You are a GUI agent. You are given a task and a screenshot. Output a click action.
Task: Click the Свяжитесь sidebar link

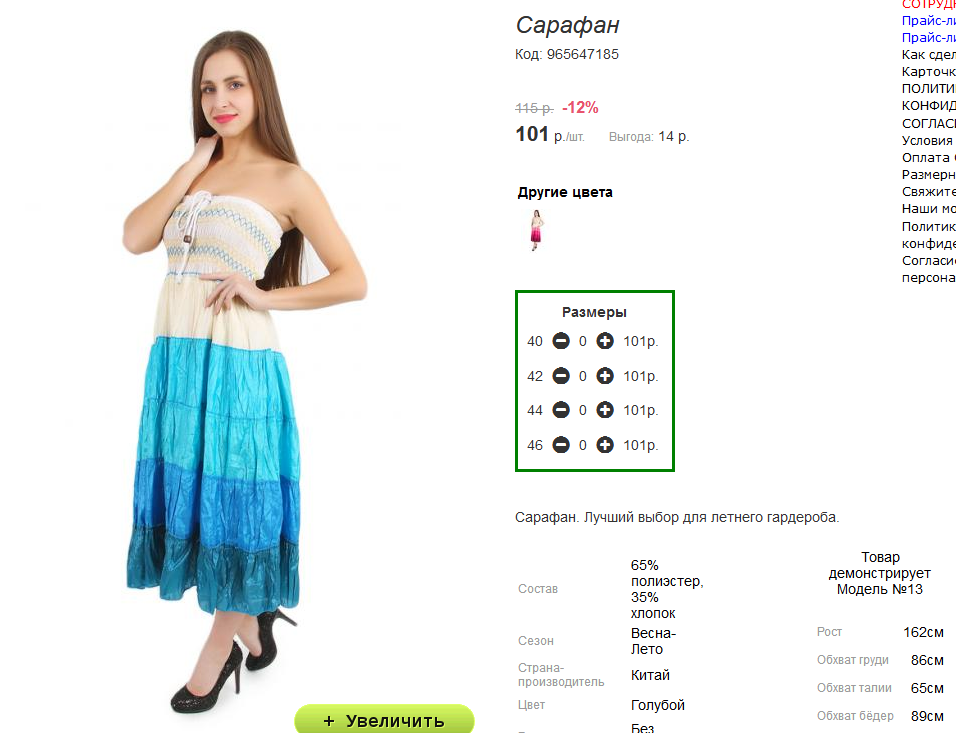point(929,191)
